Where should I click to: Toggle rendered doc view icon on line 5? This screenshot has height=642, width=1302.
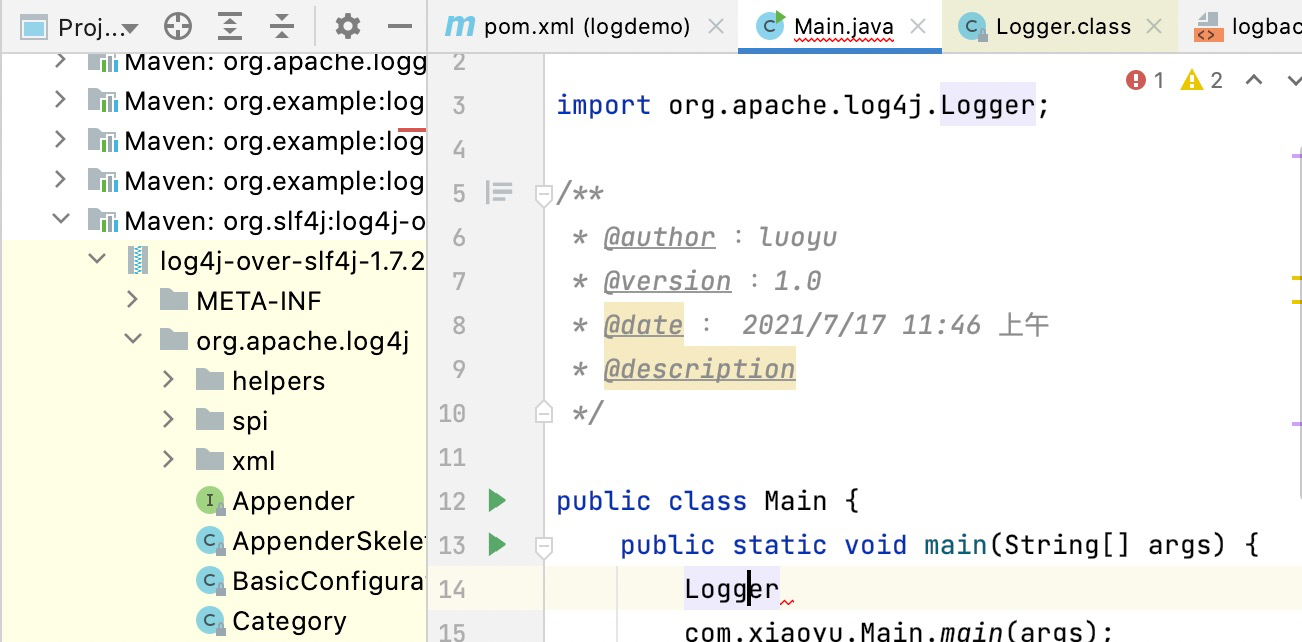click(498, 192)
